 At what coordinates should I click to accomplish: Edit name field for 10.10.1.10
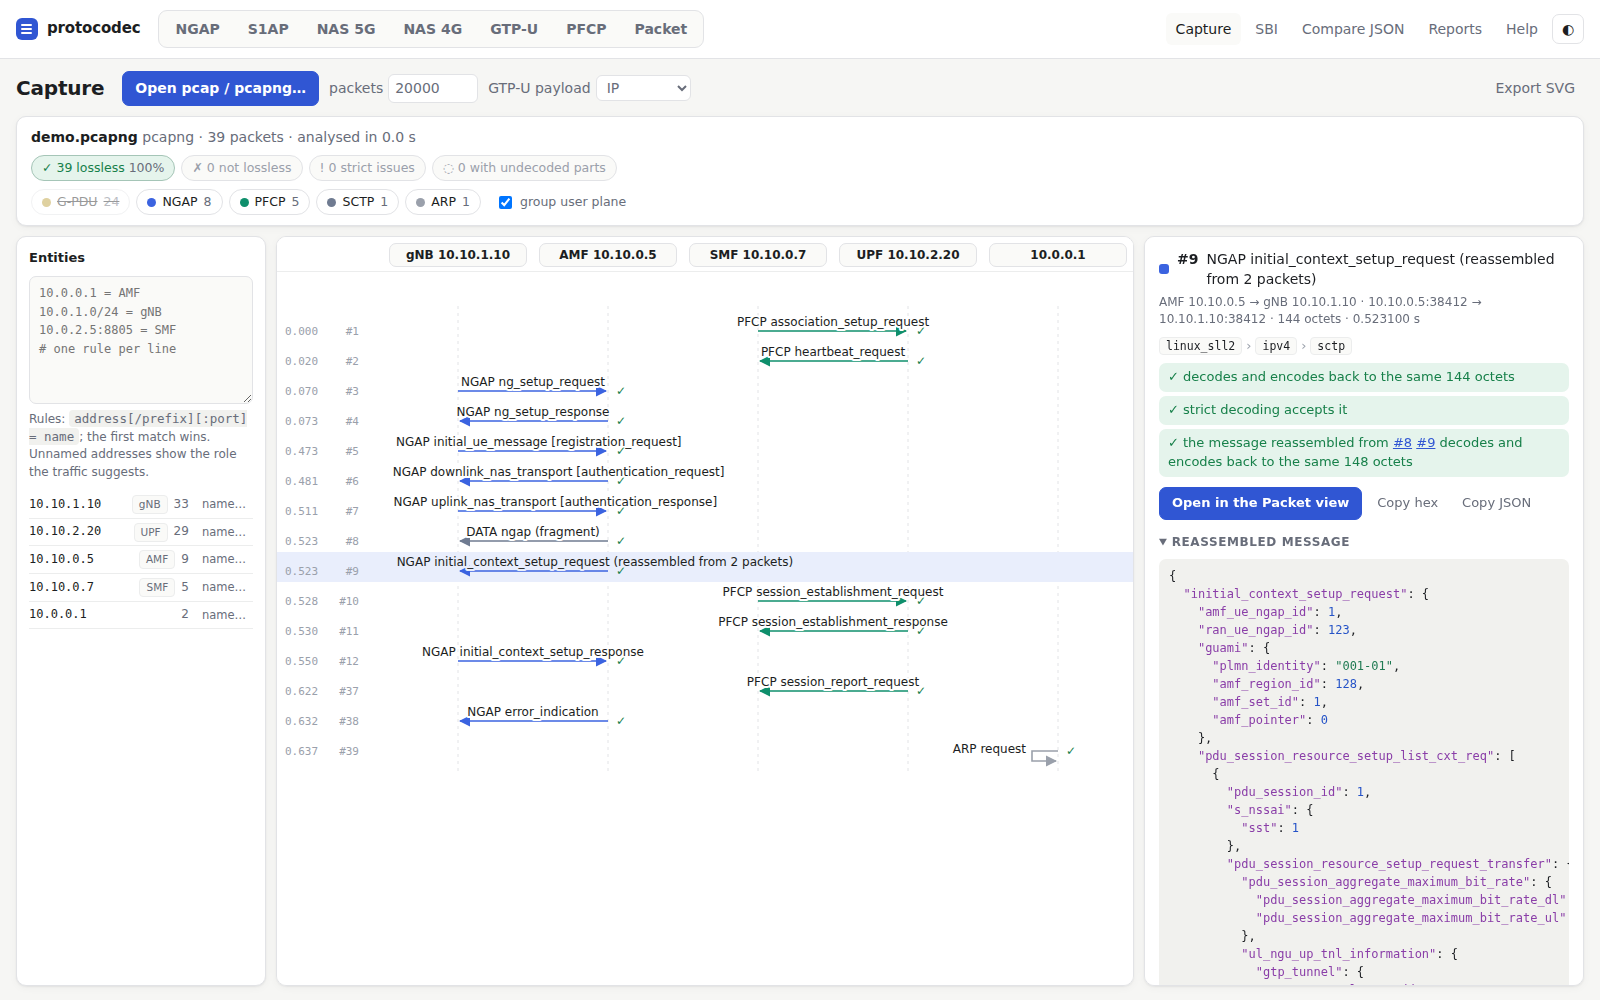point(225,504)
